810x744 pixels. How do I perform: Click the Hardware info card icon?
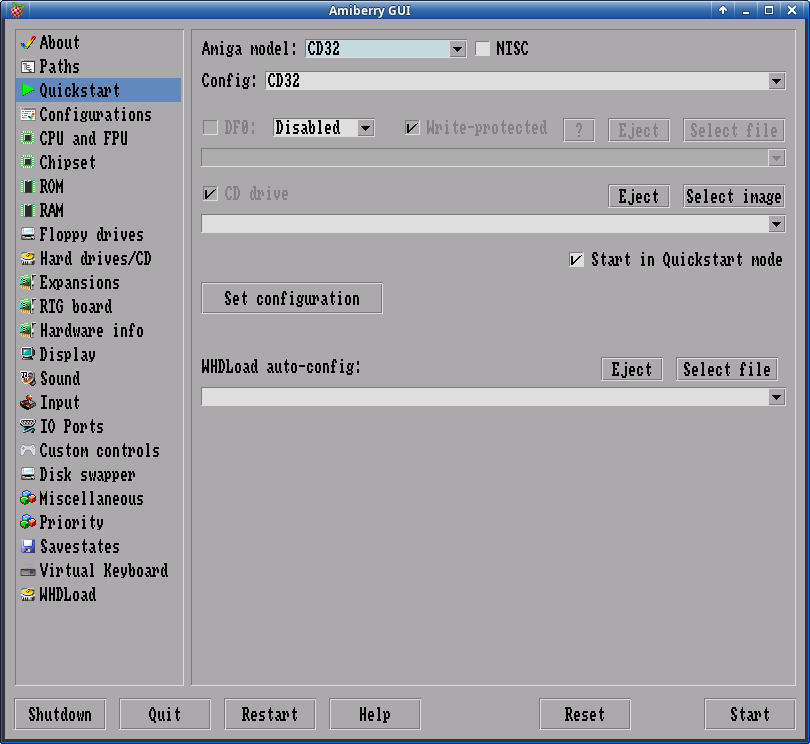click(27, 330)
